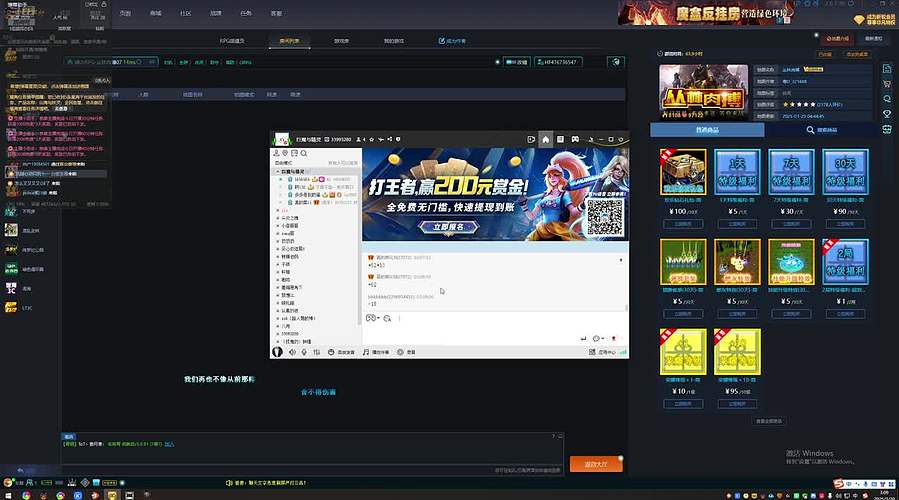Select the 1天 特级福利 item thumbnail

click(x=737, y=172)
